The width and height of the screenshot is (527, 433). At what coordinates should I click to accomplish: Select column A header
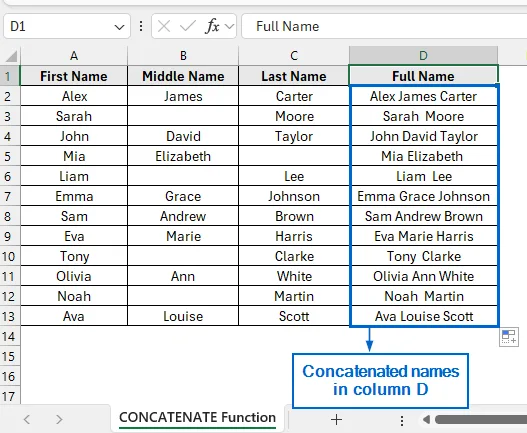74,56
